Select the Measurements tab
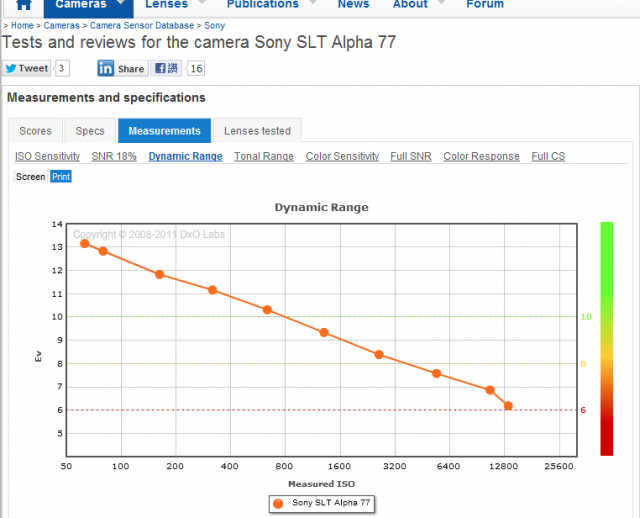 (x=164, y=131)
